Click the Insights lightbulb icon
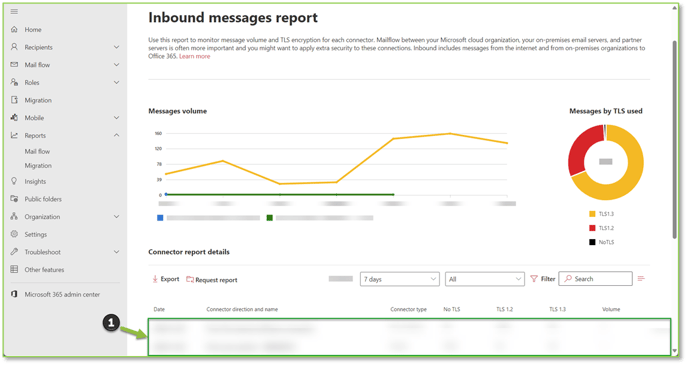The height and width of the screenshot is (365, 687). pos(14,181)
